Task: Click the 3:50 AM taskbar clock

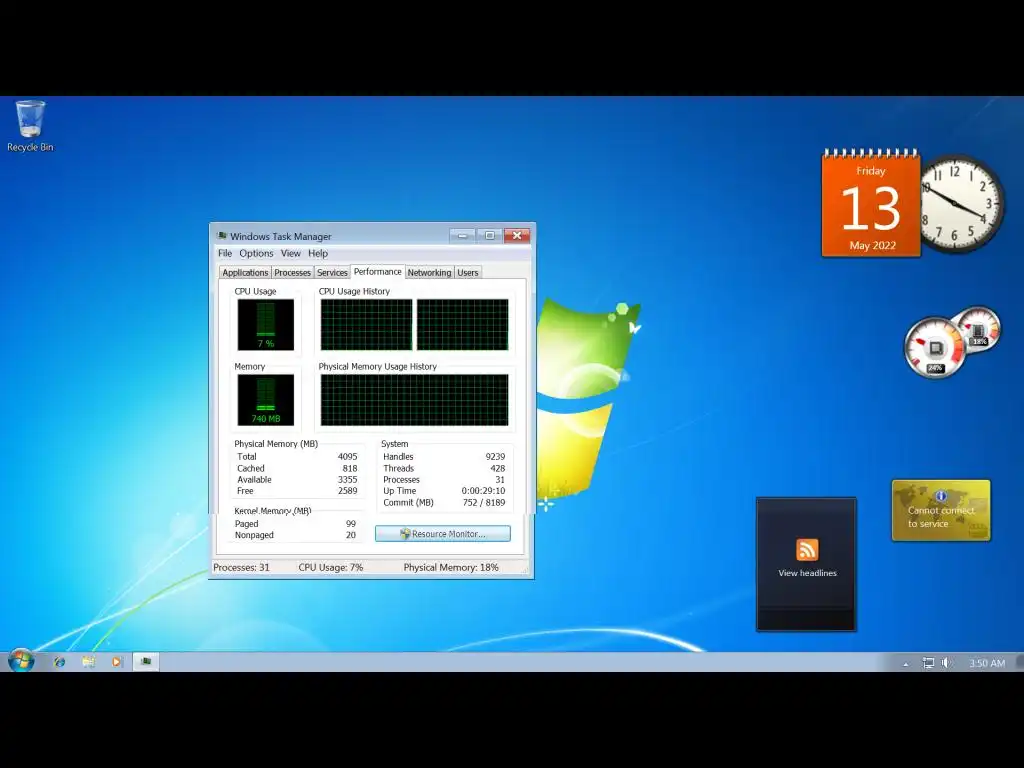Action: click(x=987, y=663)
